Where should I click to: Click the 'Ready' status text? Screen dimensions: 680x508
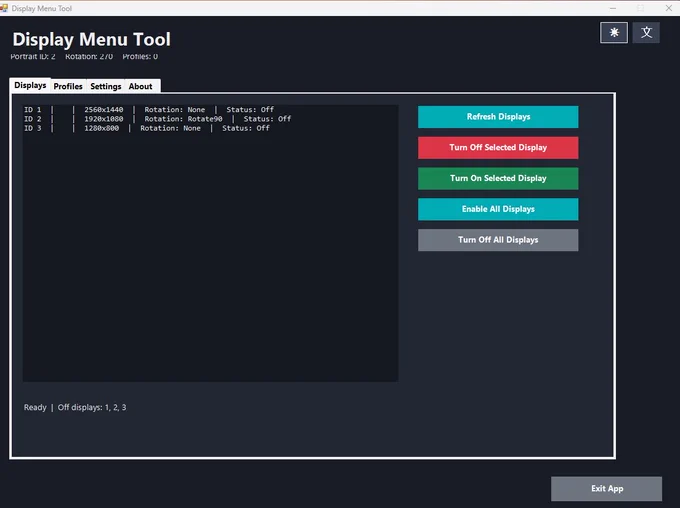(x=35, y=407)
